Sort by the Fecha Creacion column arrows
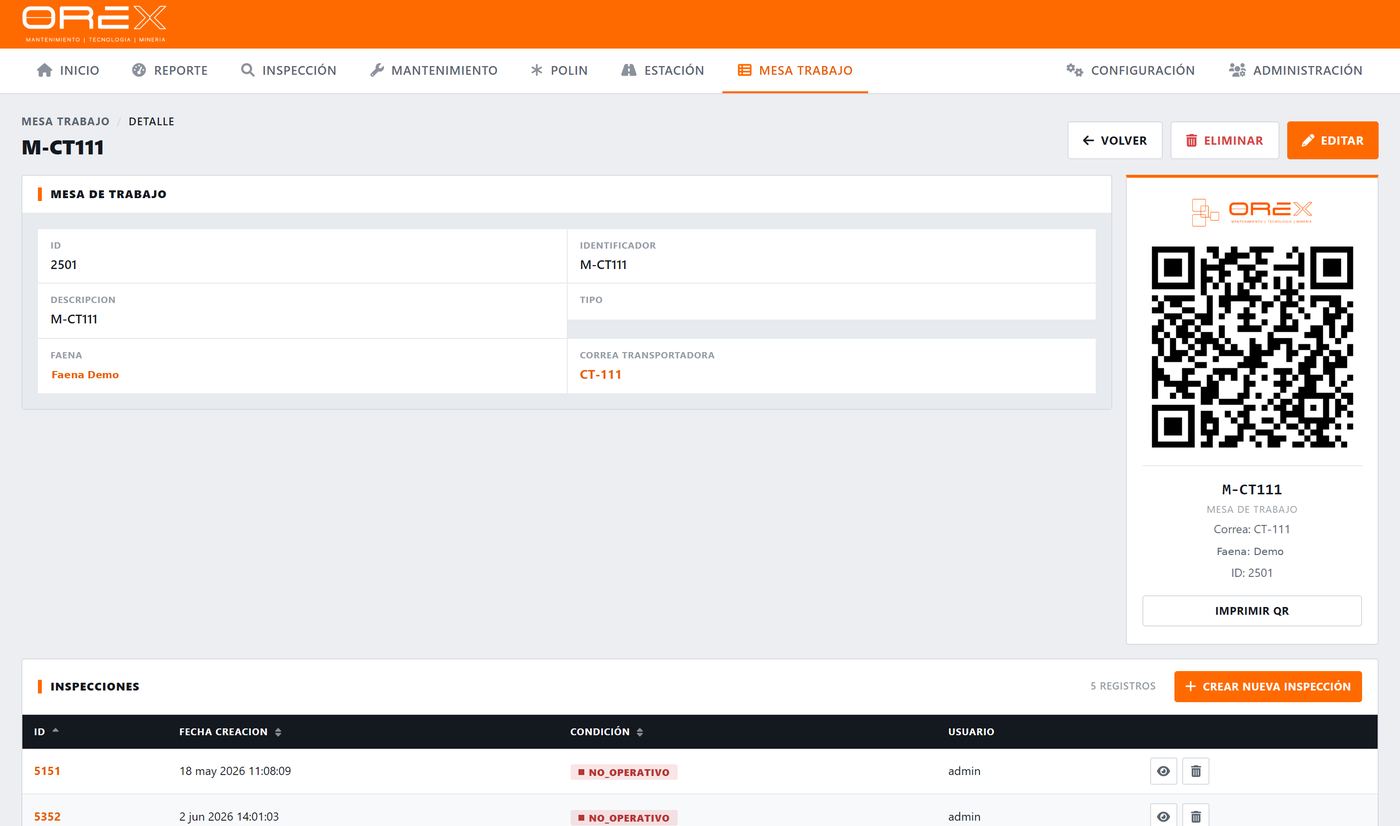This screenshot has height=826, width=1400. pyautogui.click(x=278, y=732)
